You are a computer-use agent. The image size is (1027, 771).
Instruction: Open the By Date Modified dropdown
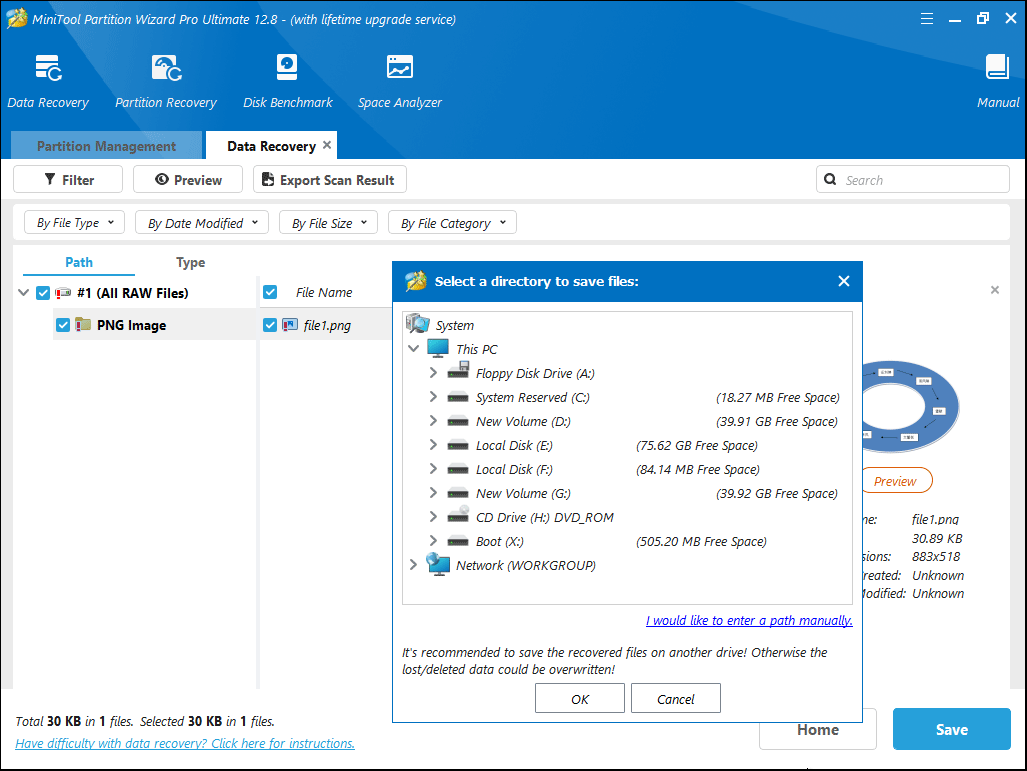(202, 223)
